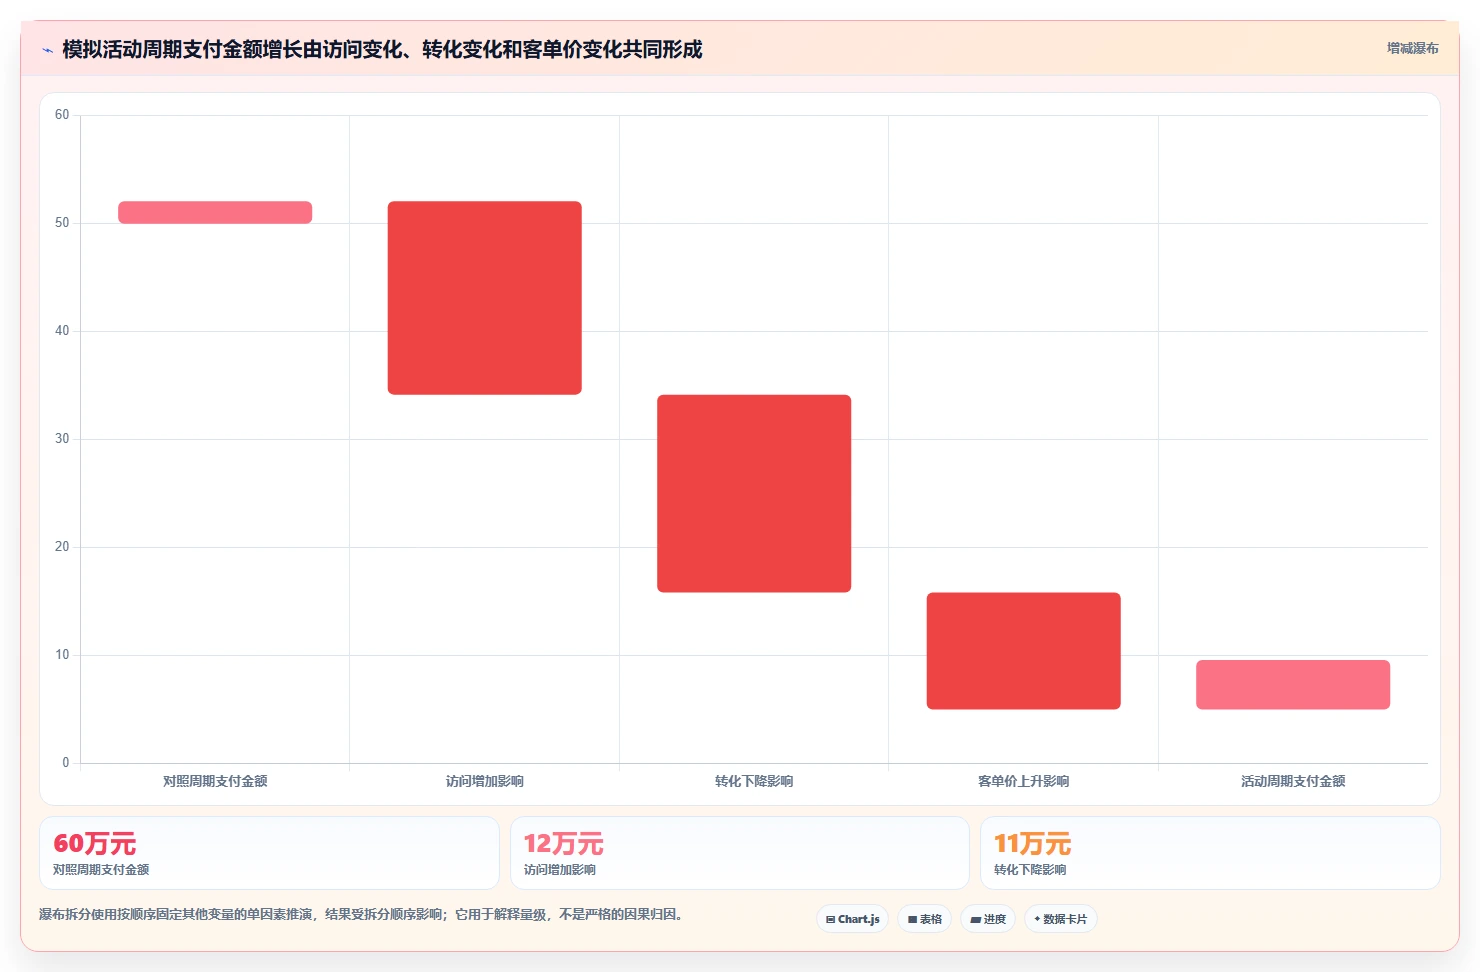Click the 对照周期支付金额 caption under 60万元
This screenshot has width=1480, height=972.
(x=101, y=870)
